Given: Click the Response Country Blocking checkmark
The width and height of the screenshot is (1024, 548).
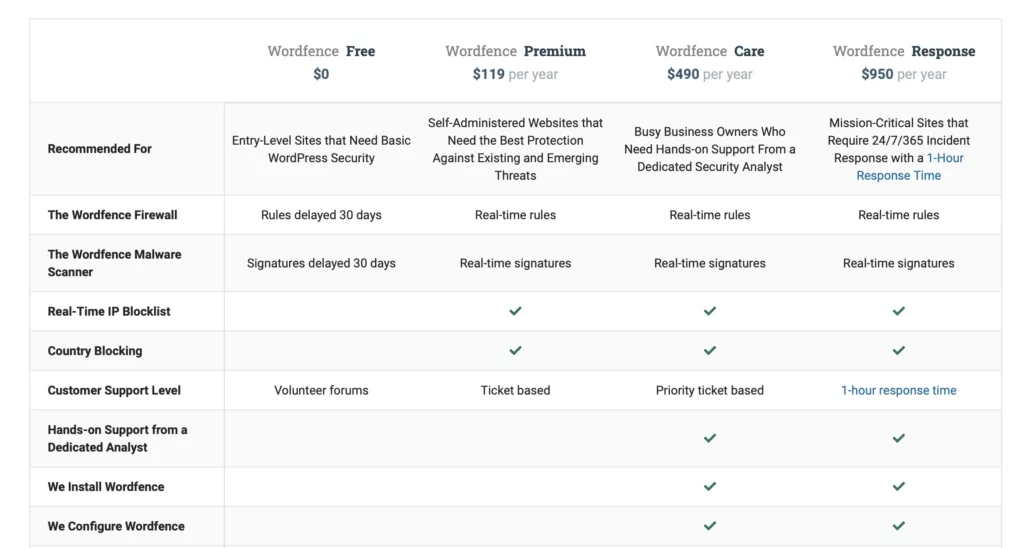Looking at the screenshot, I should click(899, 351).
